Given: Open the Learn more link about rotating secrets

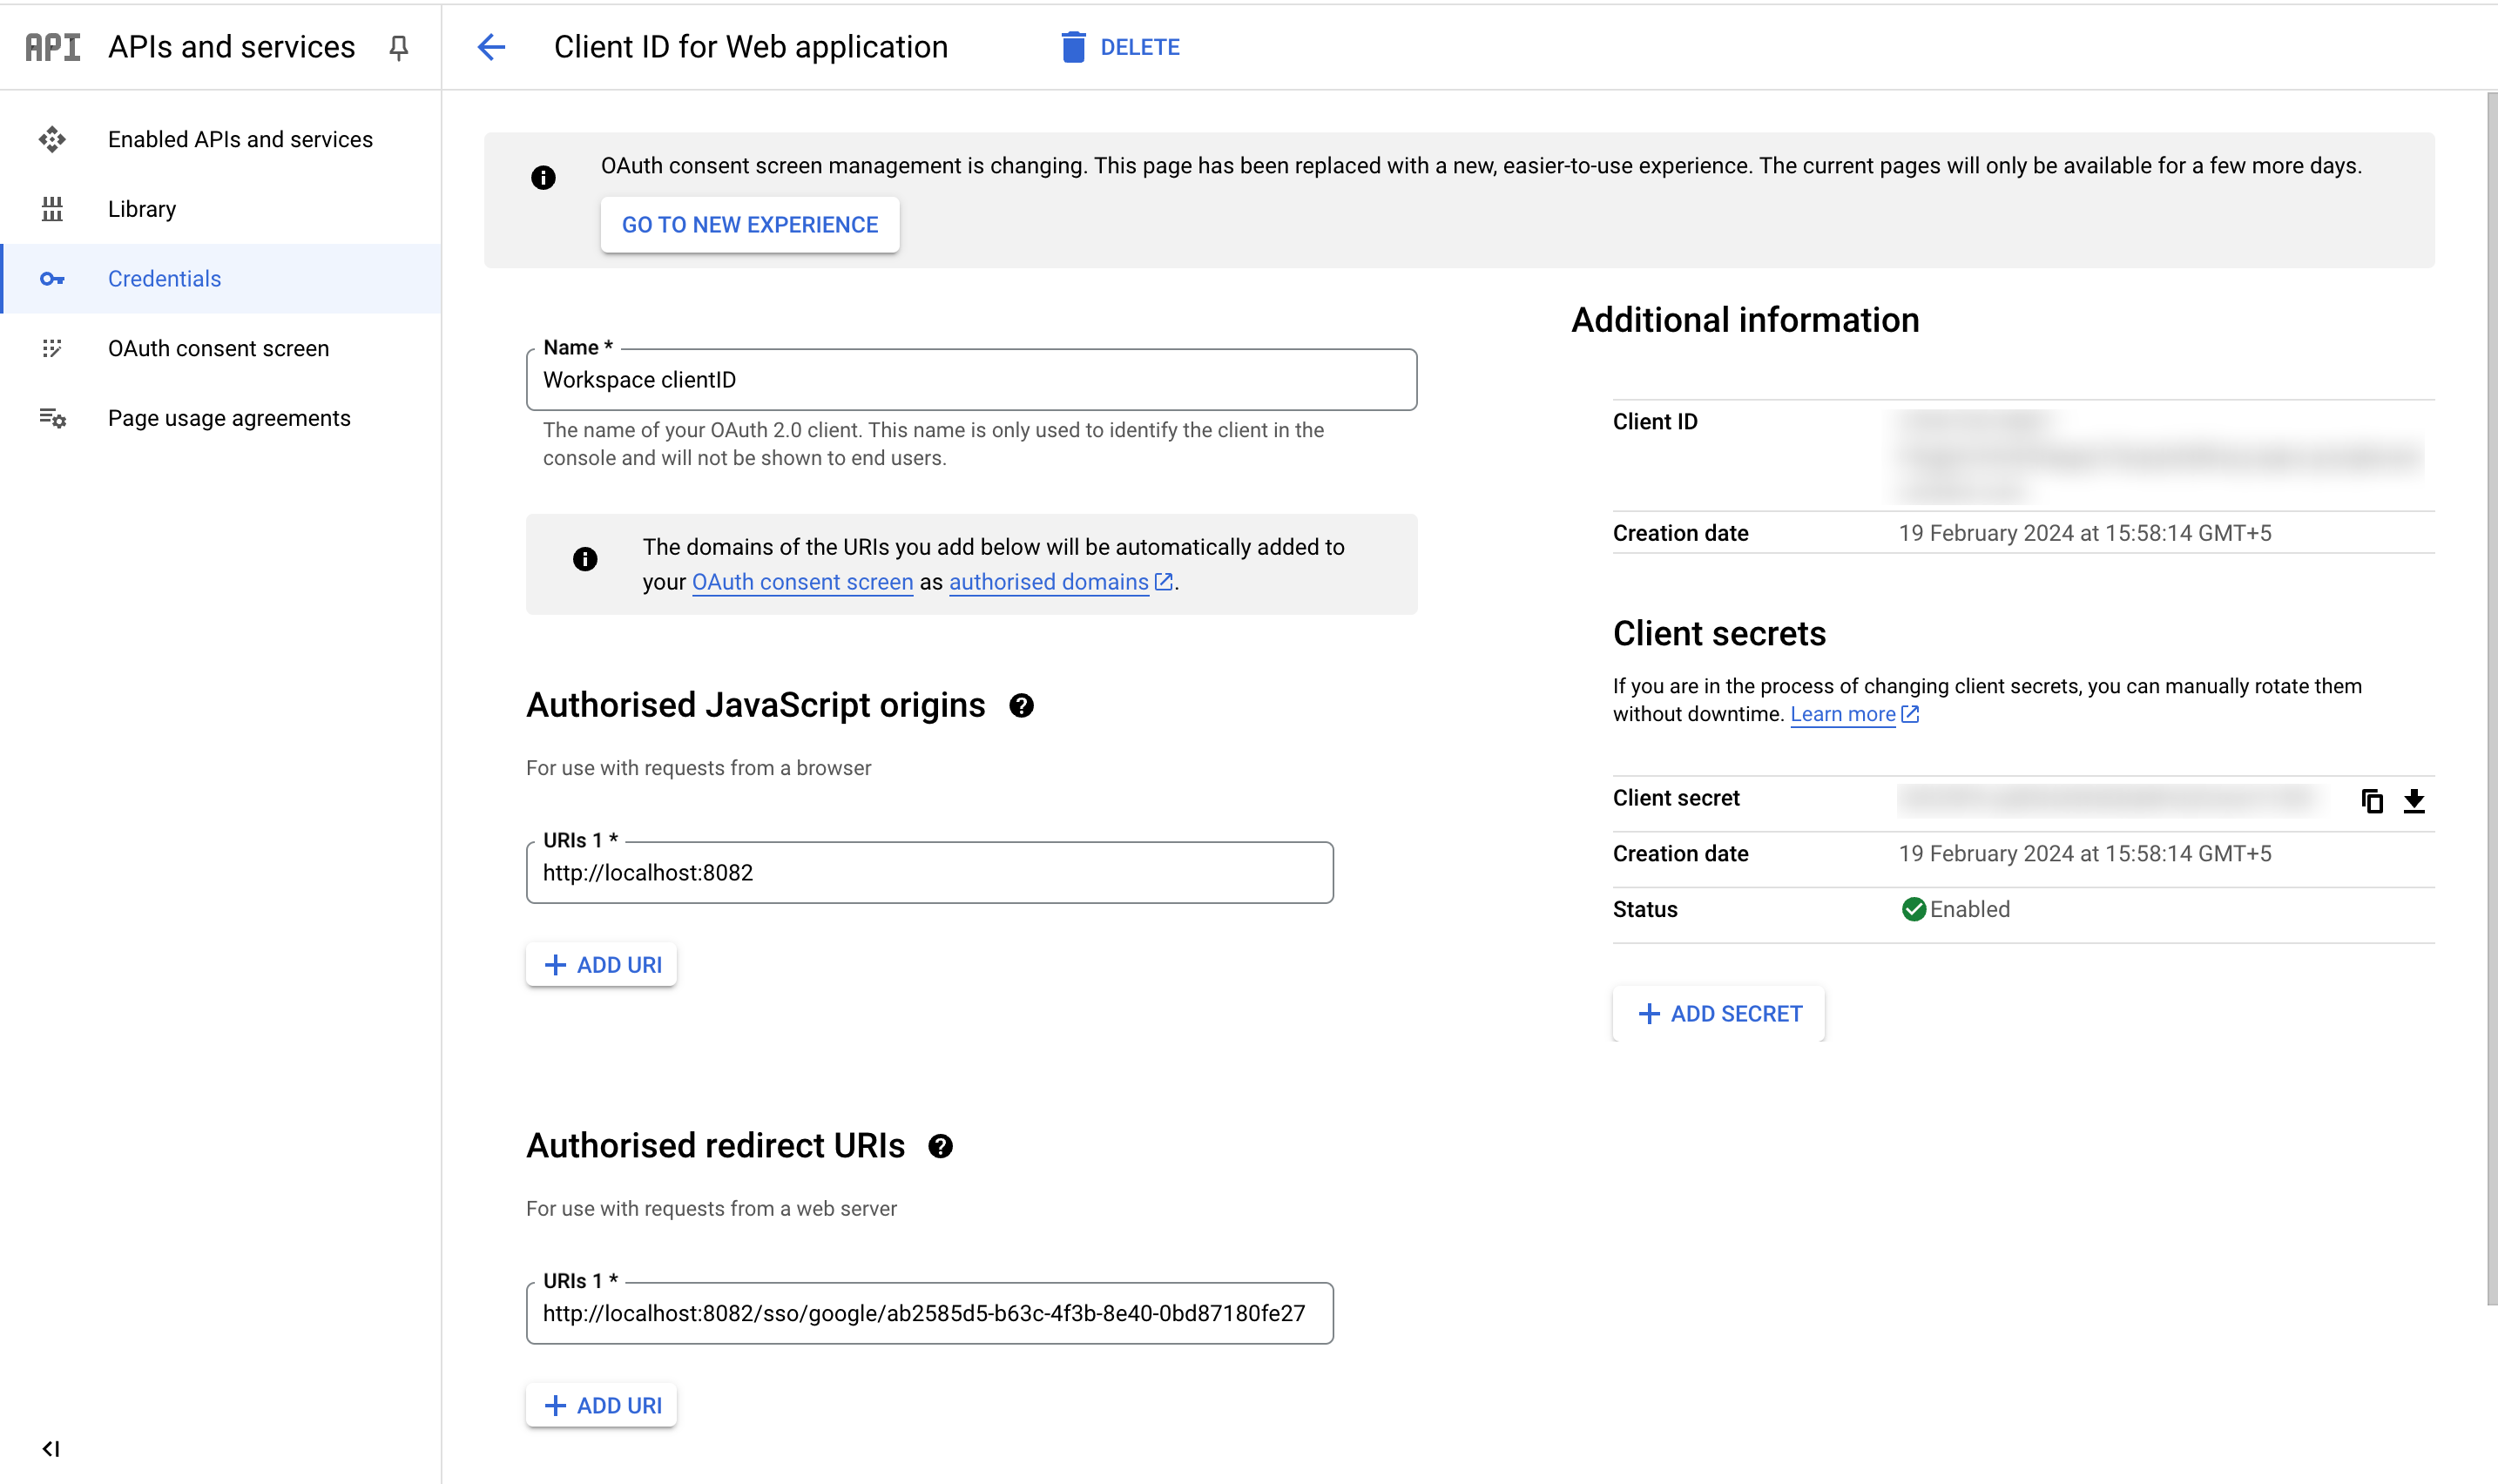Looking at the screenshot, I should point(1843,713).
